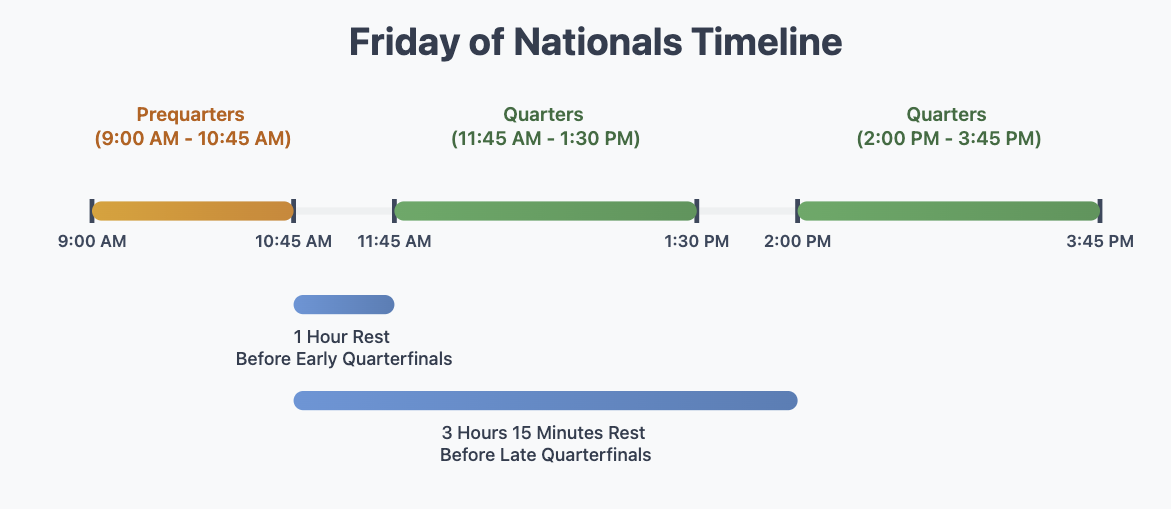This screenshot has height=509, width=1171.
Task: Select the first green Quarters bar
Action: 545,211
